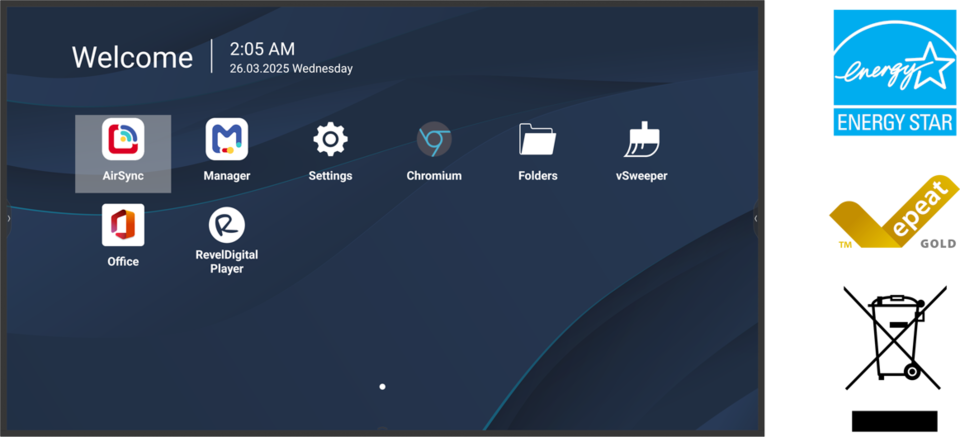The image size is (960, 437).
Task: Open the Folders file manager
Action: [x=537, y=140]
